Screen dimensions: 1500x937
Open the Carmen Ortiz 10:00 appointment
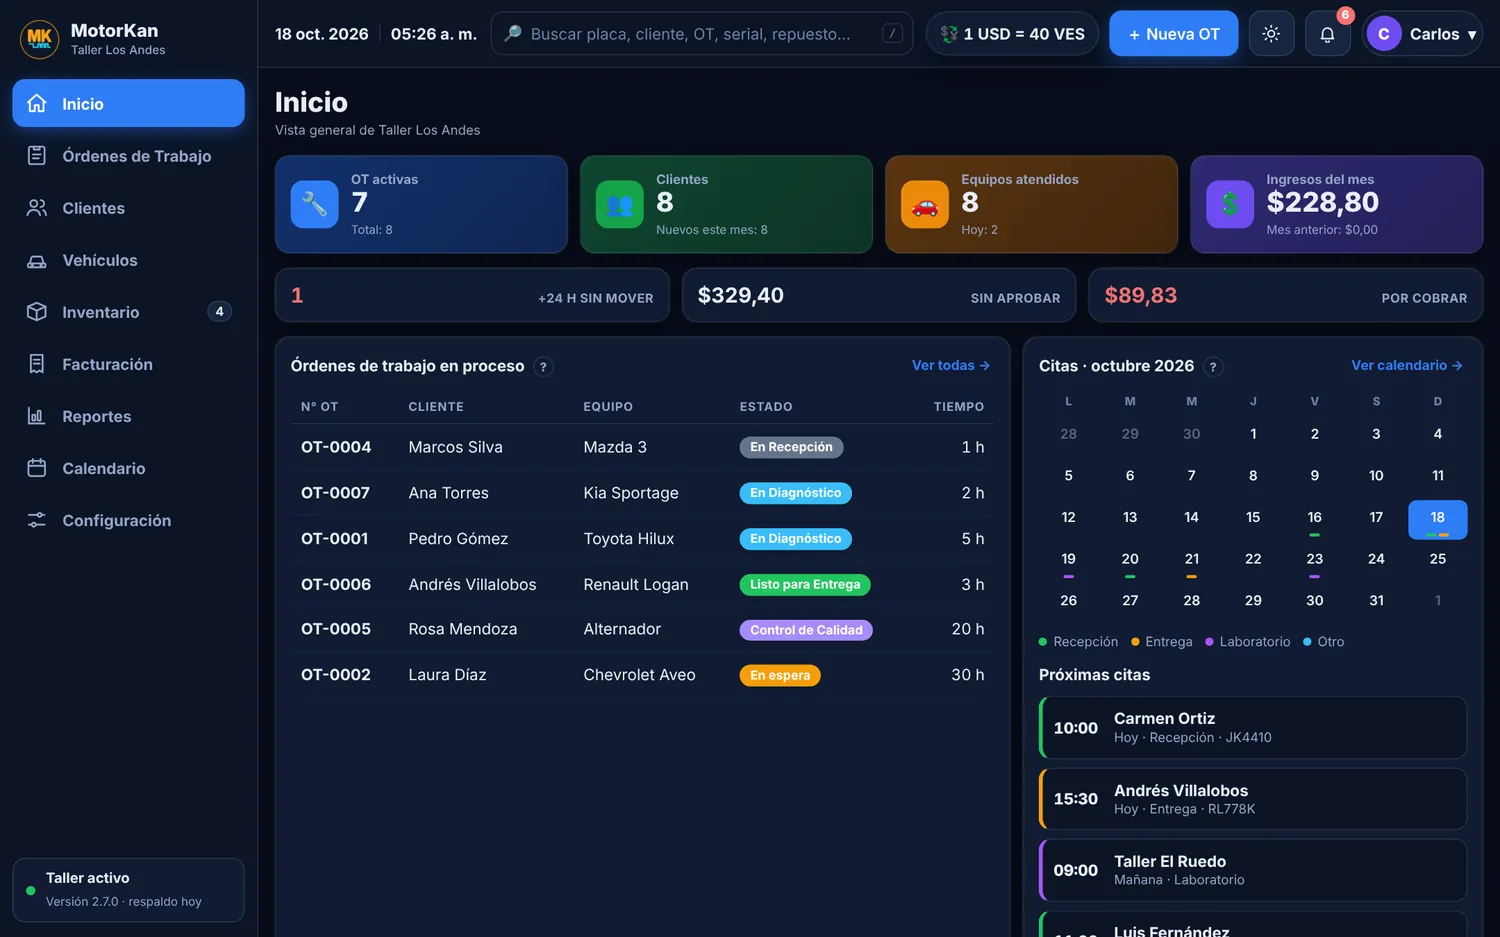[x=1253, y=728]
